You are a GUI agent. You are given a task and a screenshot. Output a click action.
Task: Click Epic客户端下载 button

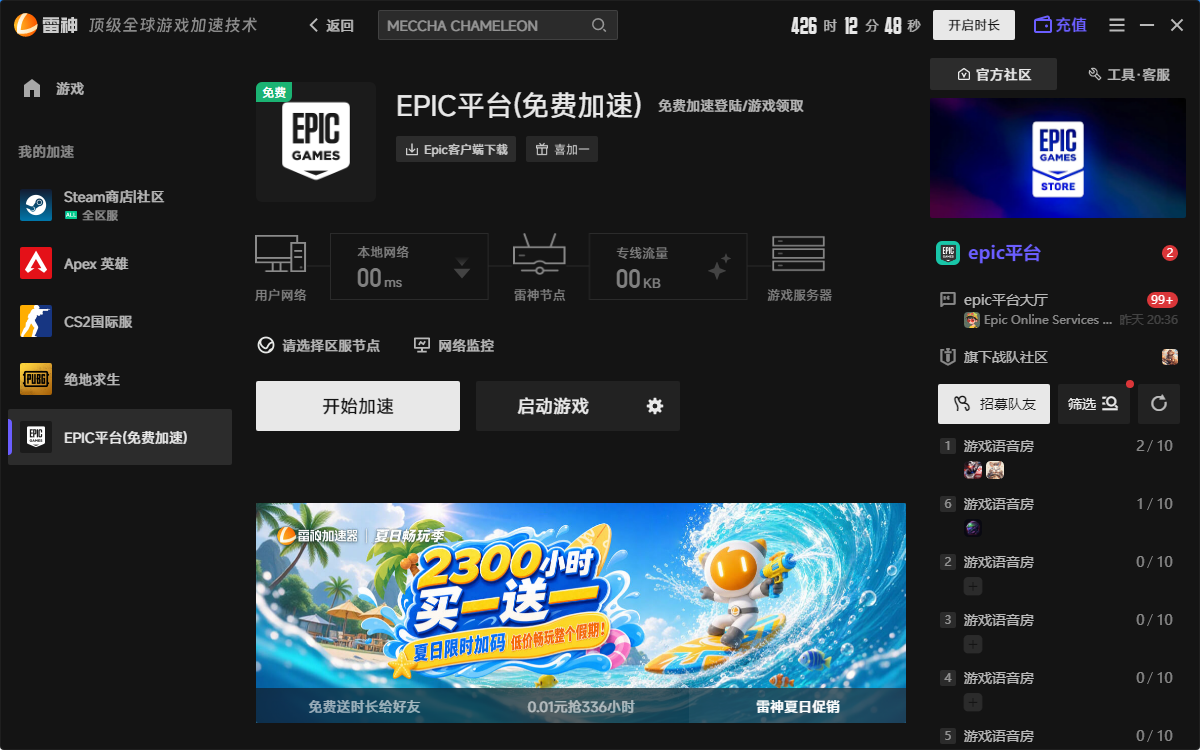click(x=457, y=150)
